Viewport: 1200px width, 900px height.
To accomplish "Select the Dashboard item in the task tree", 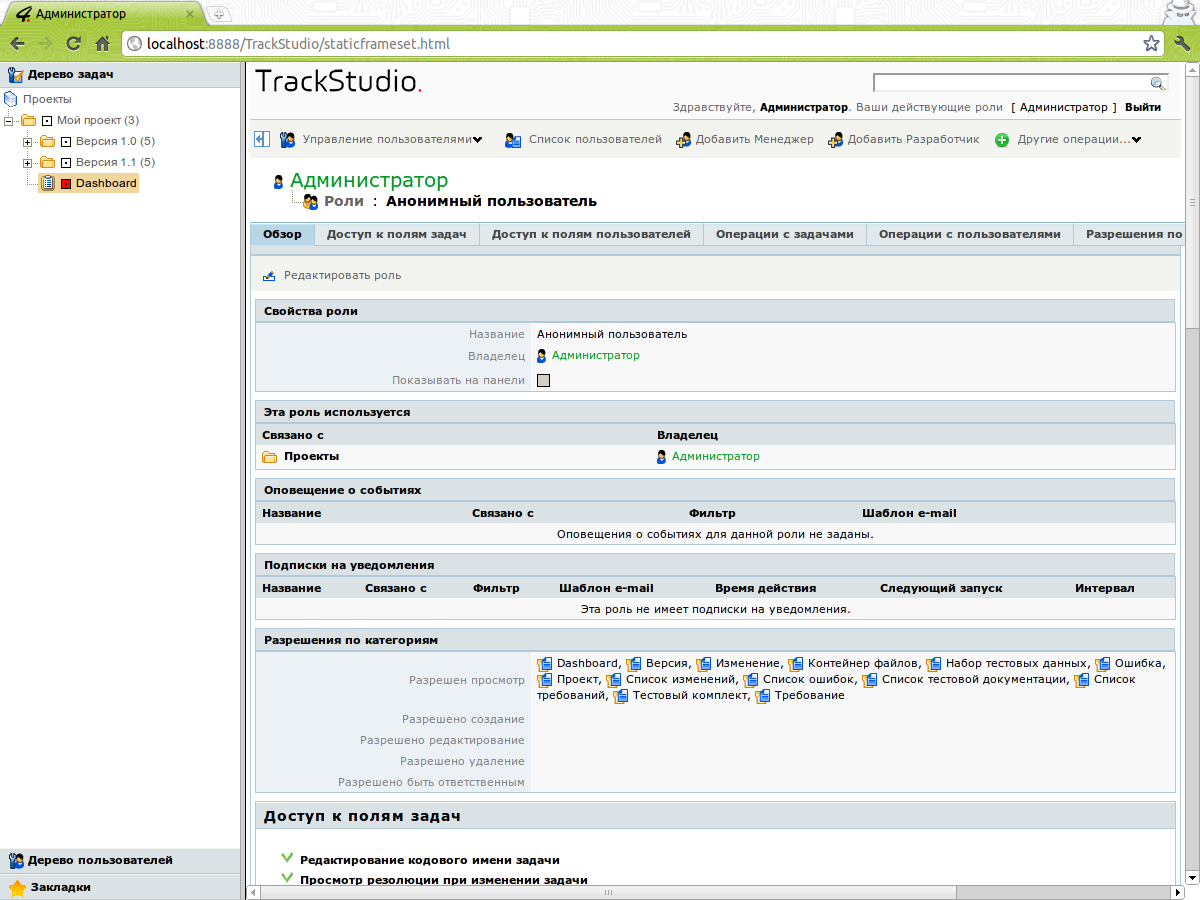I will tap(106, 184).
